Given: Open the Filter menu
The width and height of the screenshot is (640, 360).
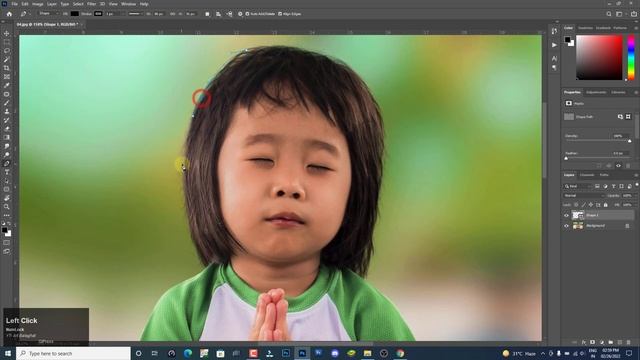Looking at the screenshot, I should 91,4.
